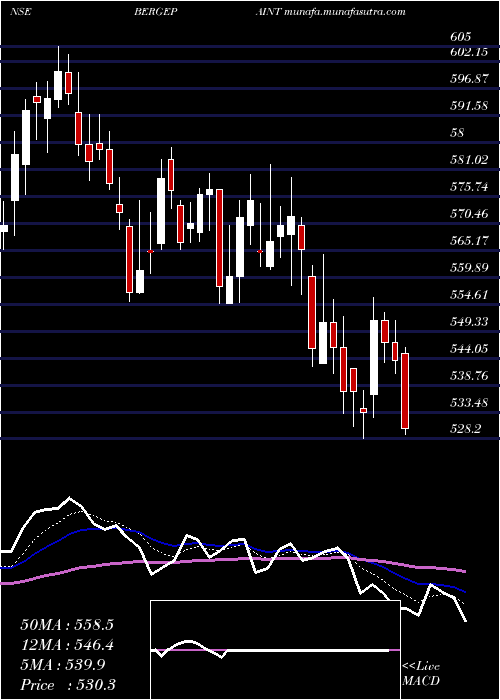Click the 533.48 price axis label

click(469, 403)
